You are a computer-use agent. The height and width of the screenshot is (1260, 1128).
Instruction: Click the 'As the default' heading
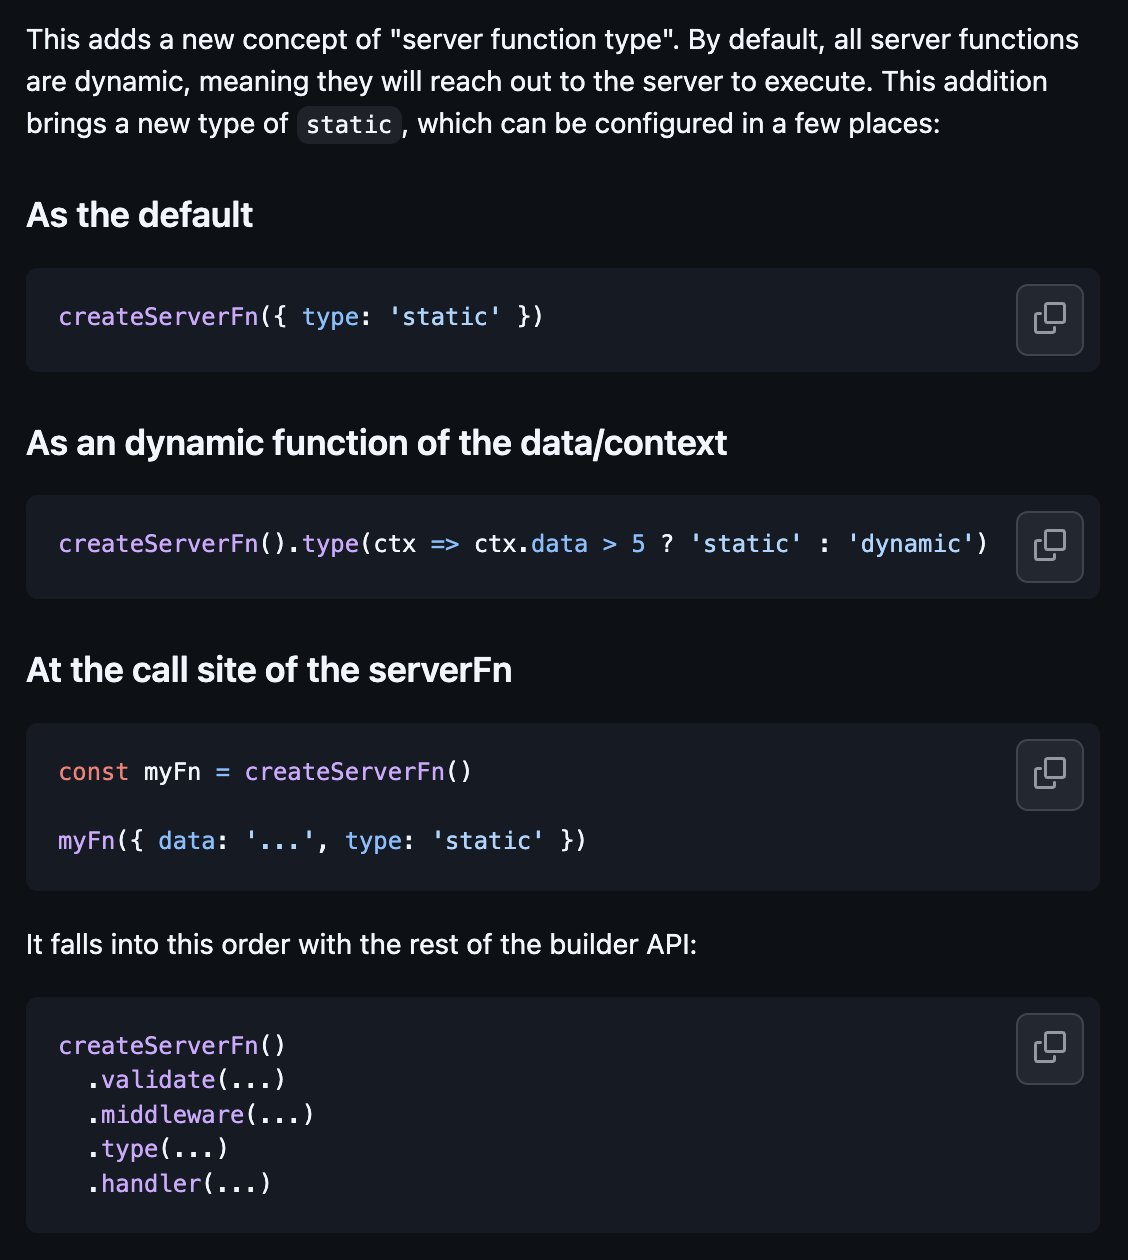tap(140, 215)
